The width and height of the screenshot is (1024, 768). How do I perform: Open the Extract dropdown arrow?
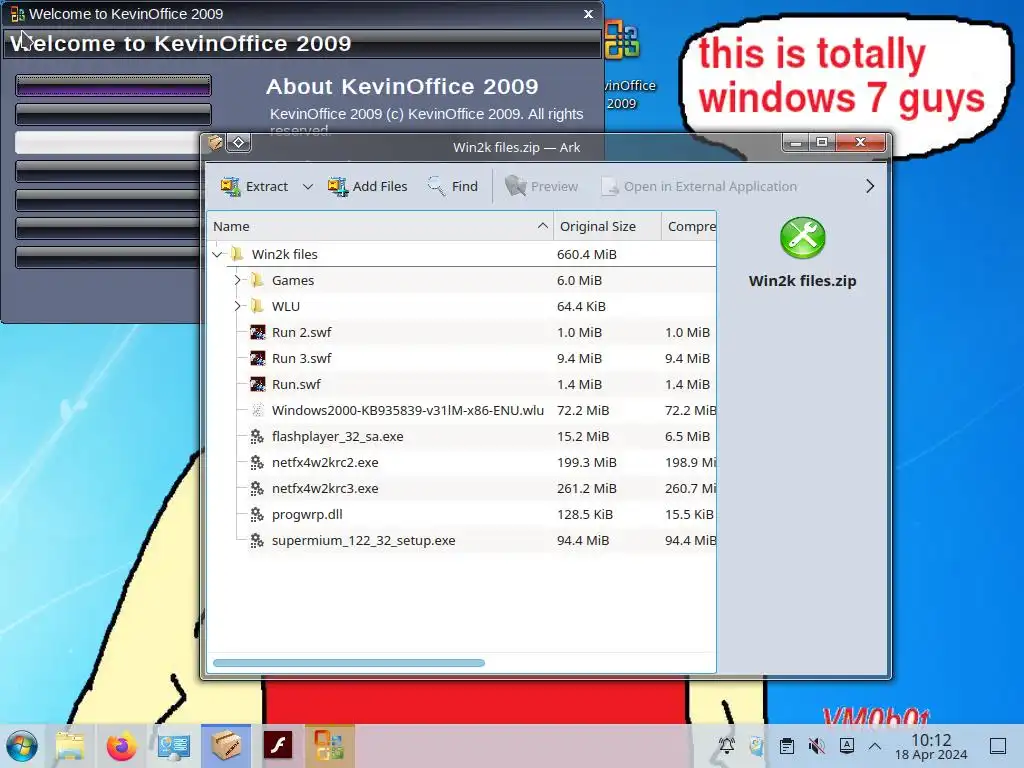(x=308, y=187)
